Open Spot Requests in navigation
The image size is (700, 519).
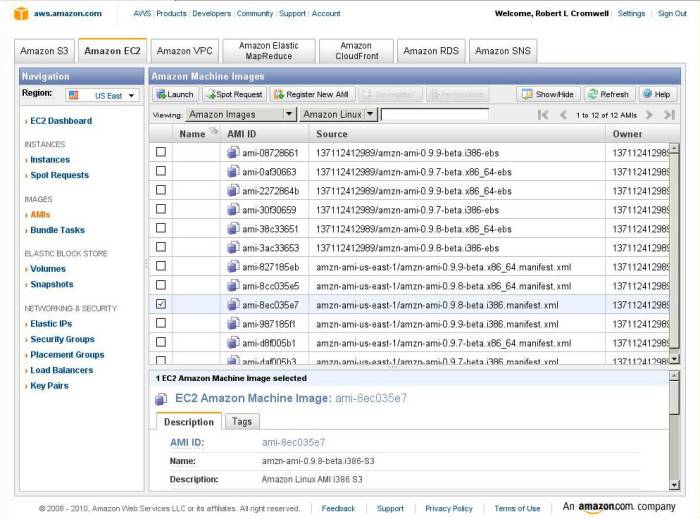point(59,175)
